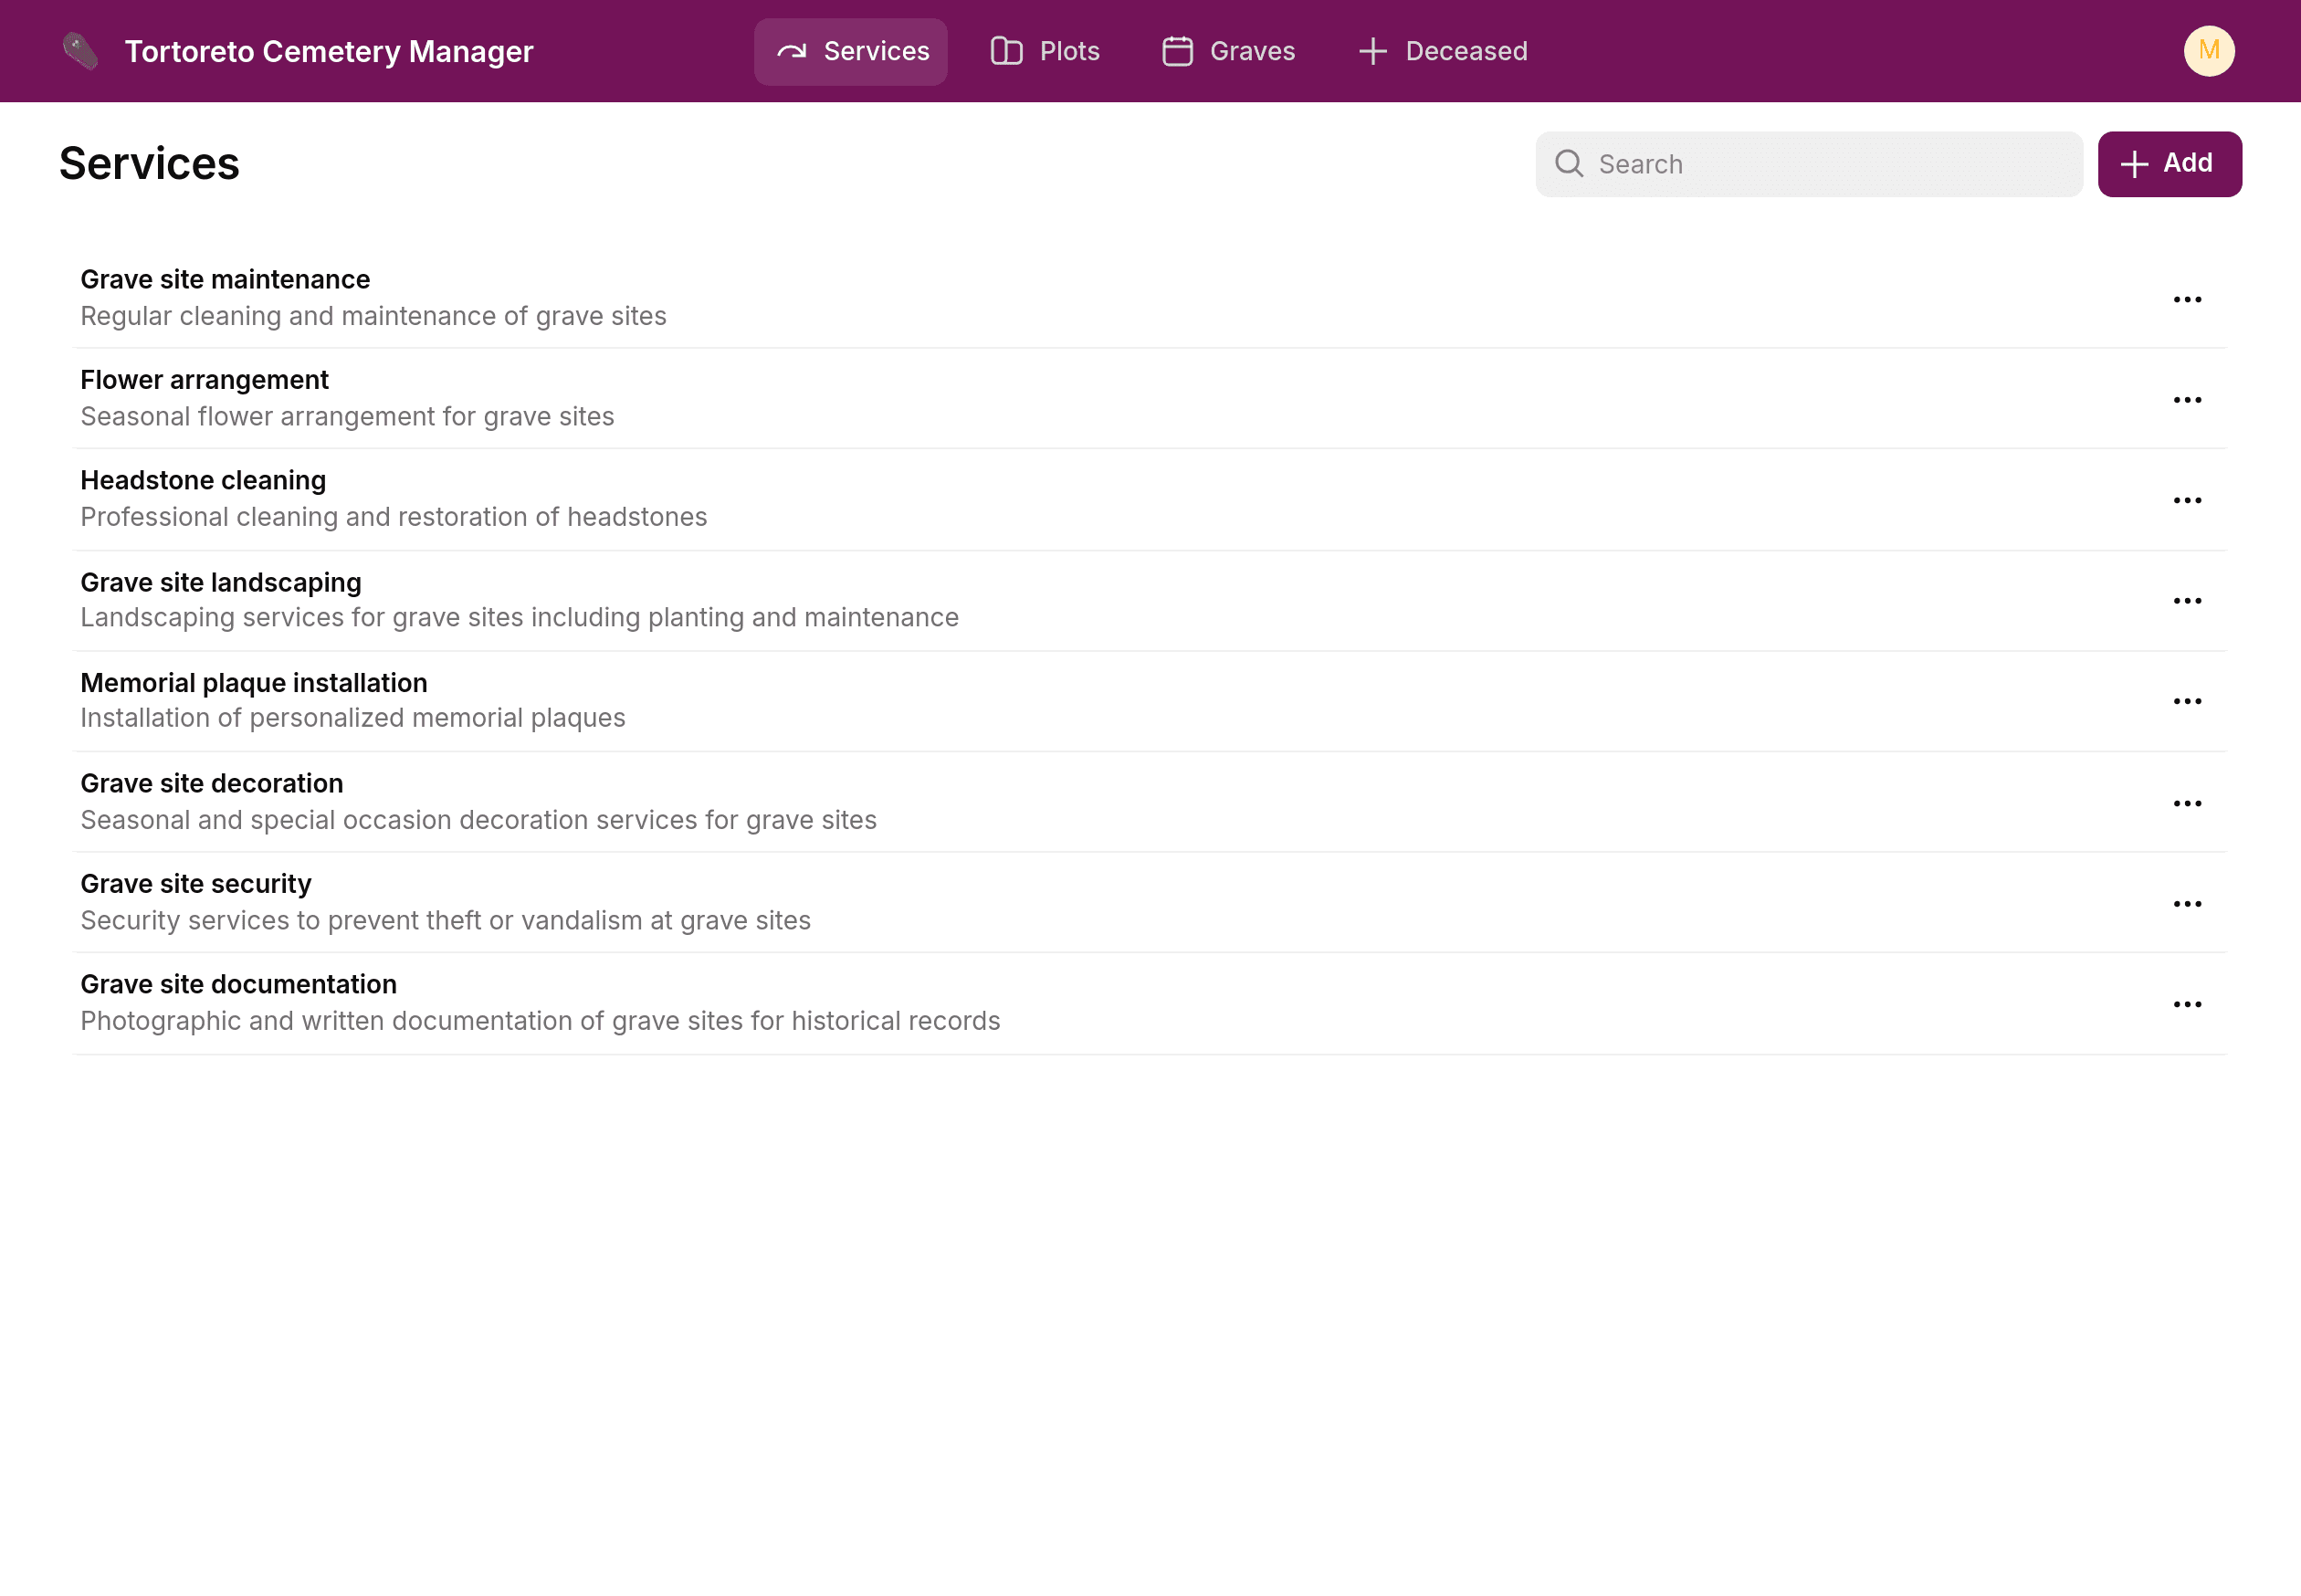Expand options for Memorial plaque installation
The width and height of the screenshot is (2301, 1596).
click(x=2188, y=701)
